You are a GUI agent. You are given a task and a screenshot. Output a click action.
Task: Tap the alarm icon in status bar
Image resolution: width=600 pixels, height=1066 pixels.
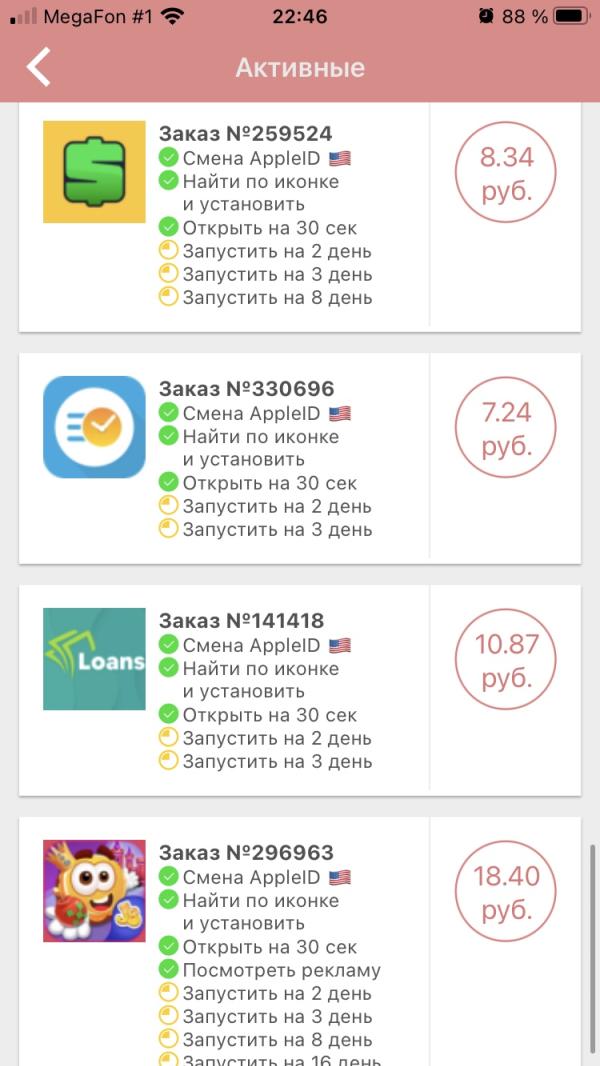tap(486, 16)
